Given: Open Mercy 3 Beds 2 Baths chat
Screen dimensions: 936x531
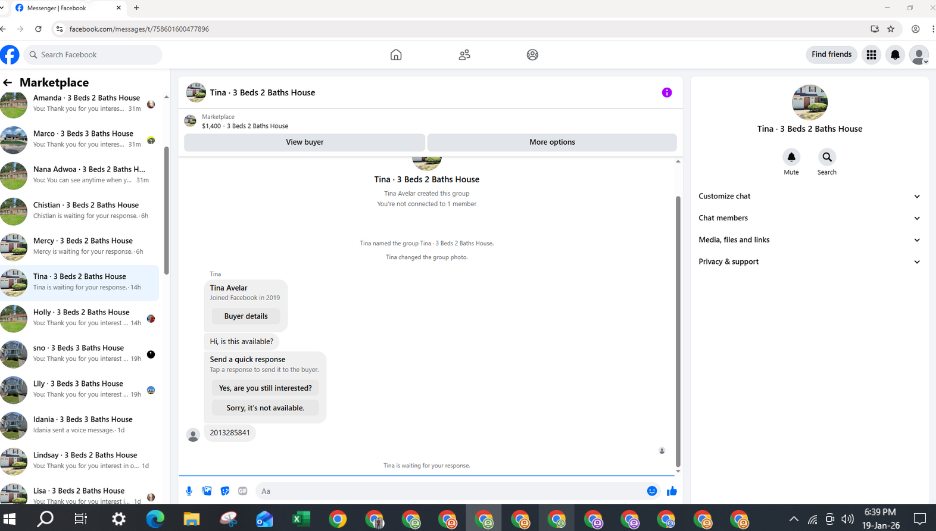Looking at the screenshot, I should tap(79, 246).
